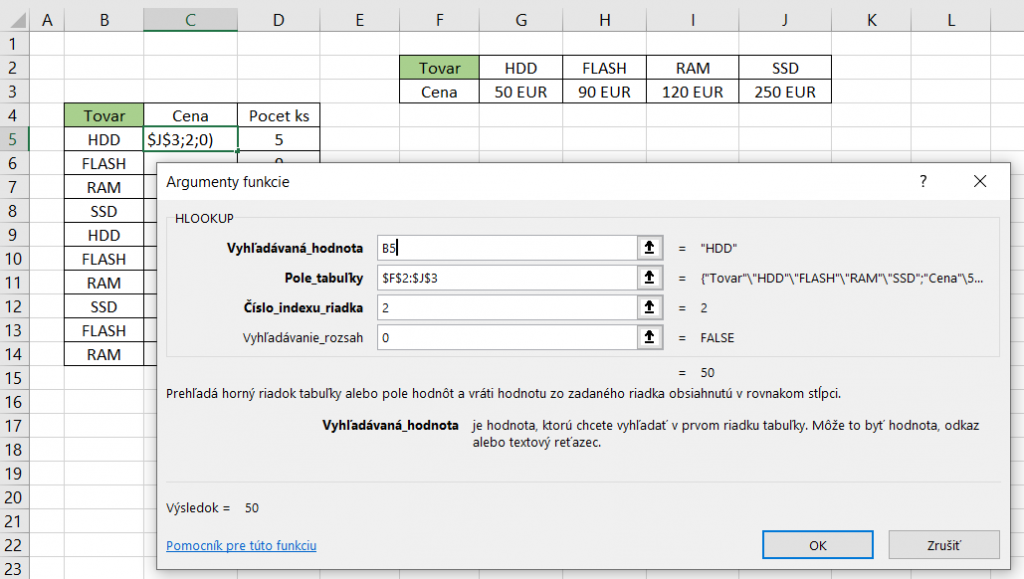Open help with the question mark icon
The width and height of the screenshot is (1024, 579).
tap(923, 181)
